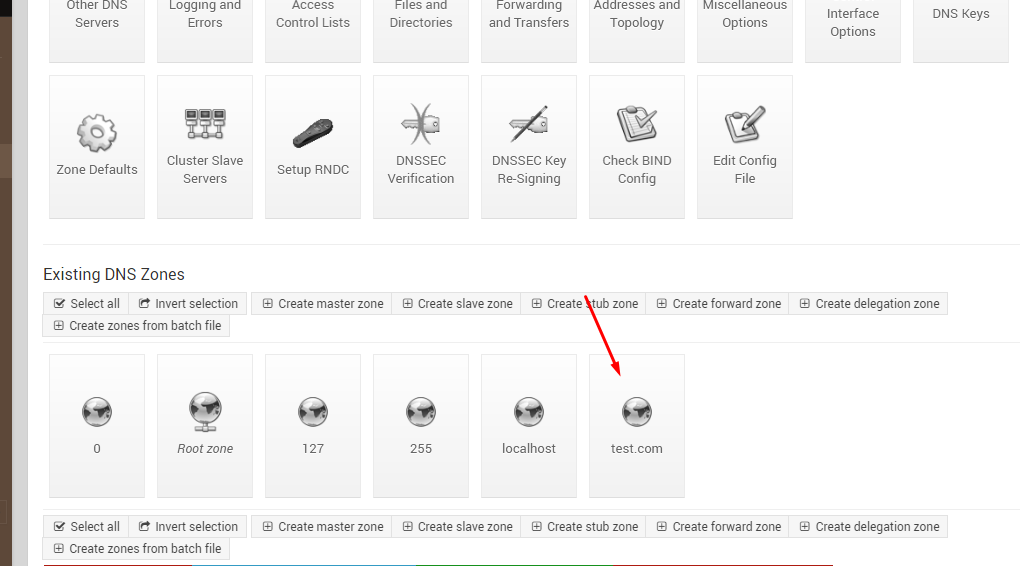This screenshot has width=1020, height=566.
Task: Click the localhost zone label
Action: [x=529, y=448]
